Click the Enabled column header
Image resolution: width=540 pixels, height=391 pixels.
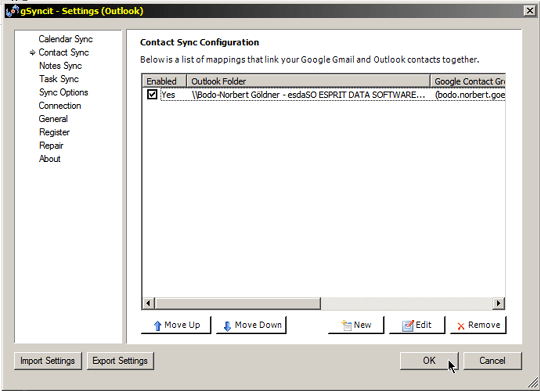164,81
